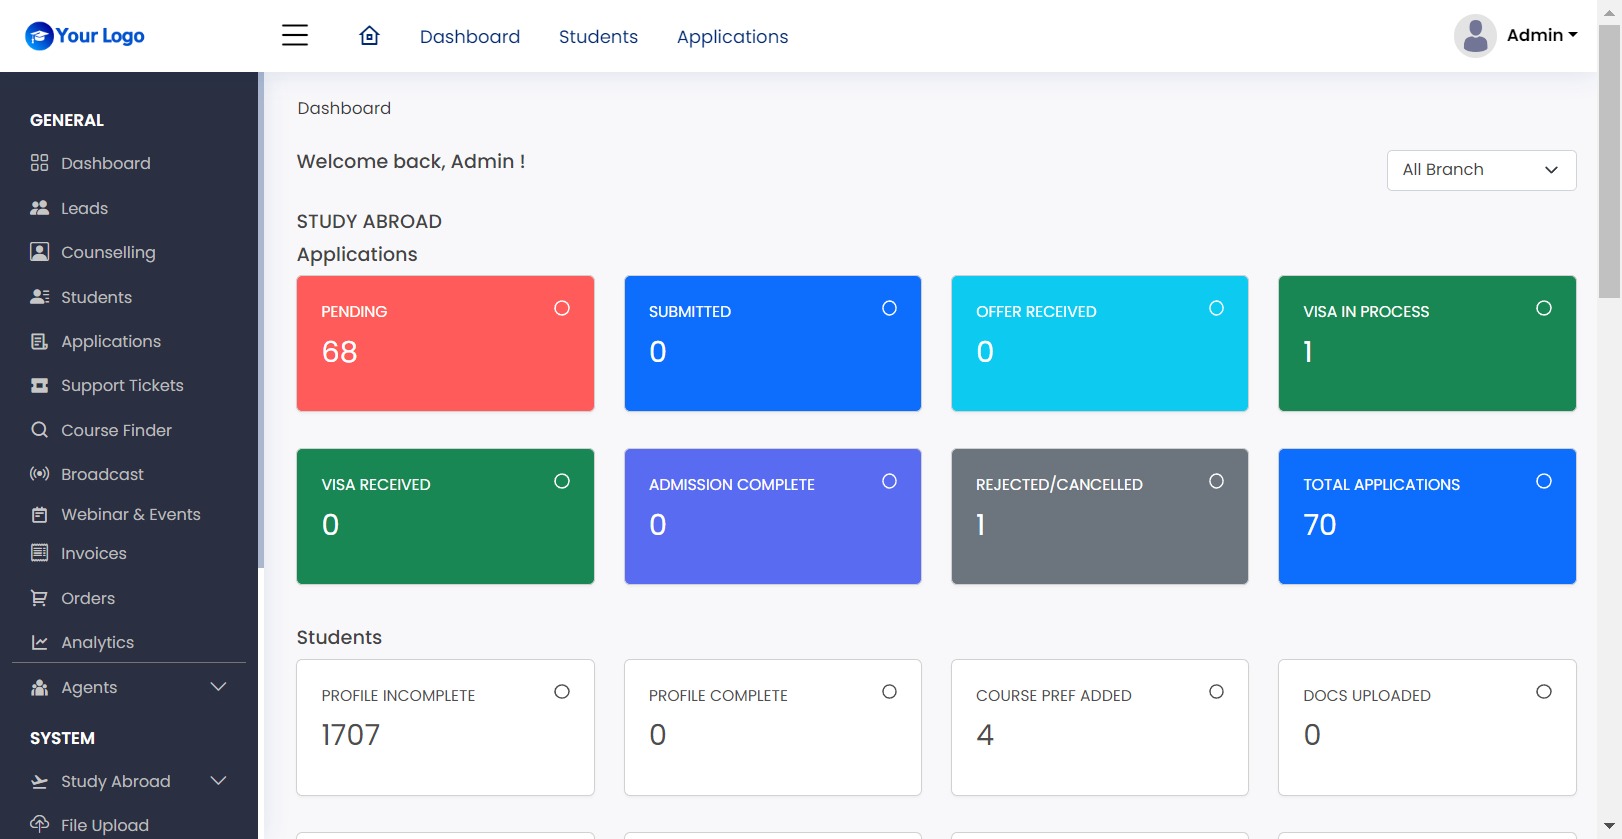Click the Invoices icon in sidebar

click(39, 553)
